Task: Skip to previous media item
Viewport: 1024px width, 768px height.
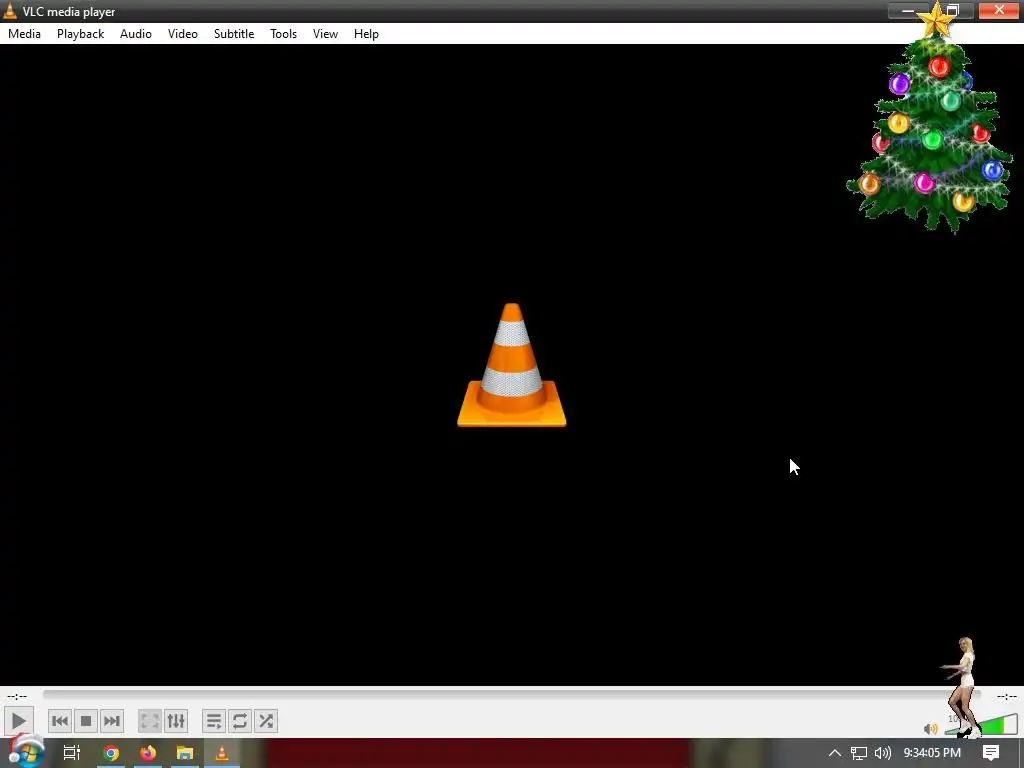Action: 59,721
